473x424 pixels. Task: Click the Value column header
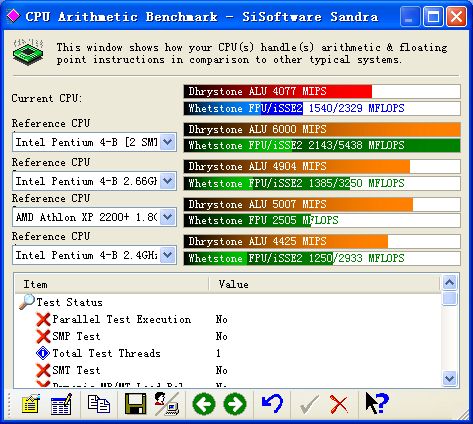[x=325, y=284]
